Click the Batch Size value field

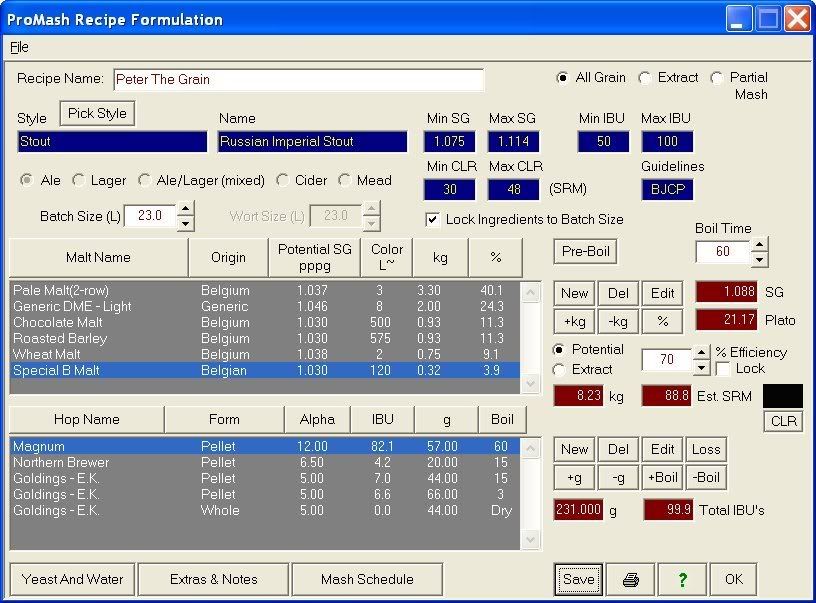(150, 216)
